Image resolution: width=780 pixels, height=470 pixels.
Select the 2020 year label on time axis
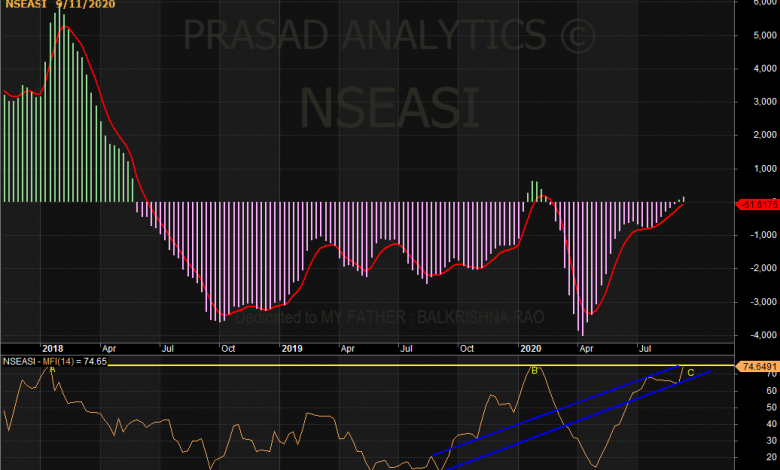[x=532, y=349]
